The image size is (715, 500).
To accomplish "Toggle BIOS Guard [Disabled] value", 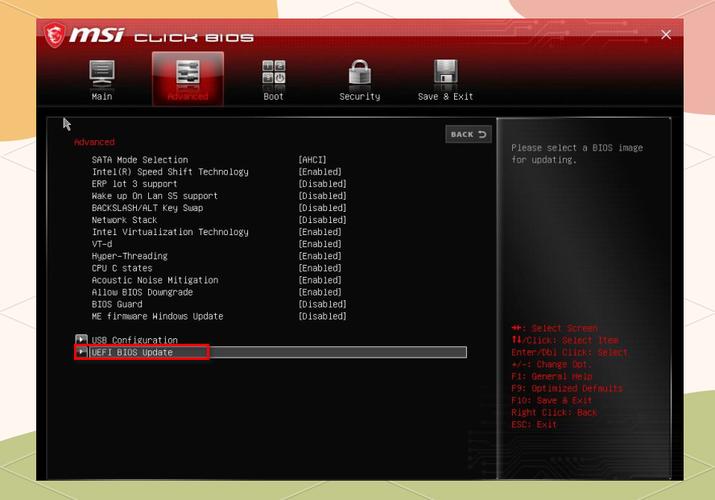I will pos(322,304).
